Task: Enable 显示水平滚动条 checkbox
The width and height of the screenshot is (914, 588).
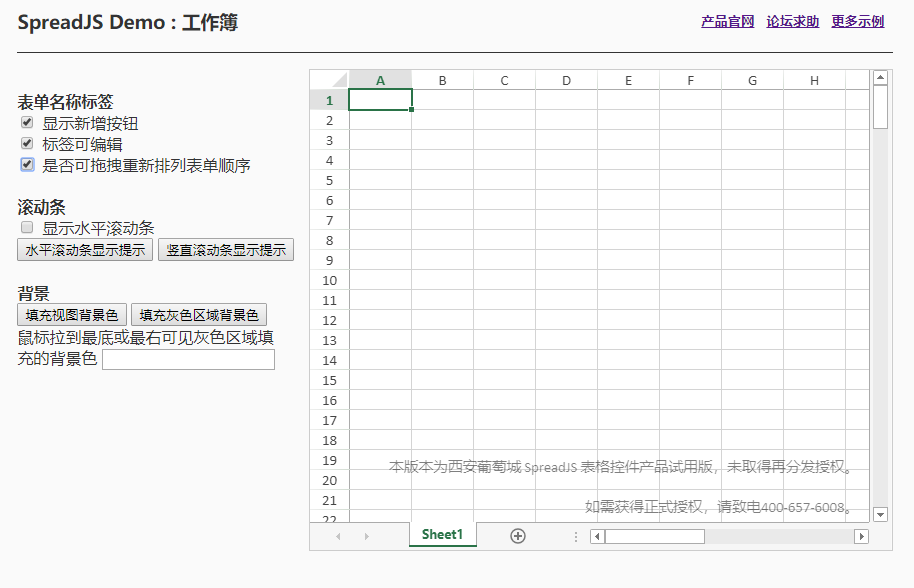Action: pos(26,227)
